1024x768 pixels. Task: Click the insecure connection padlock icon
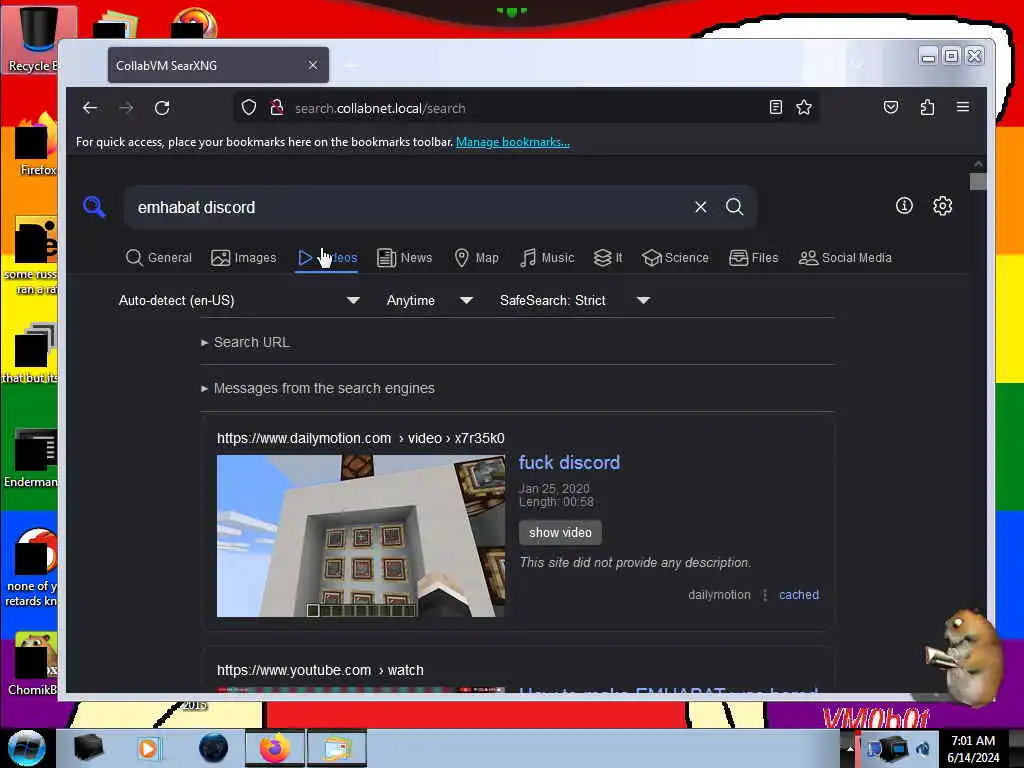point(277,108)
